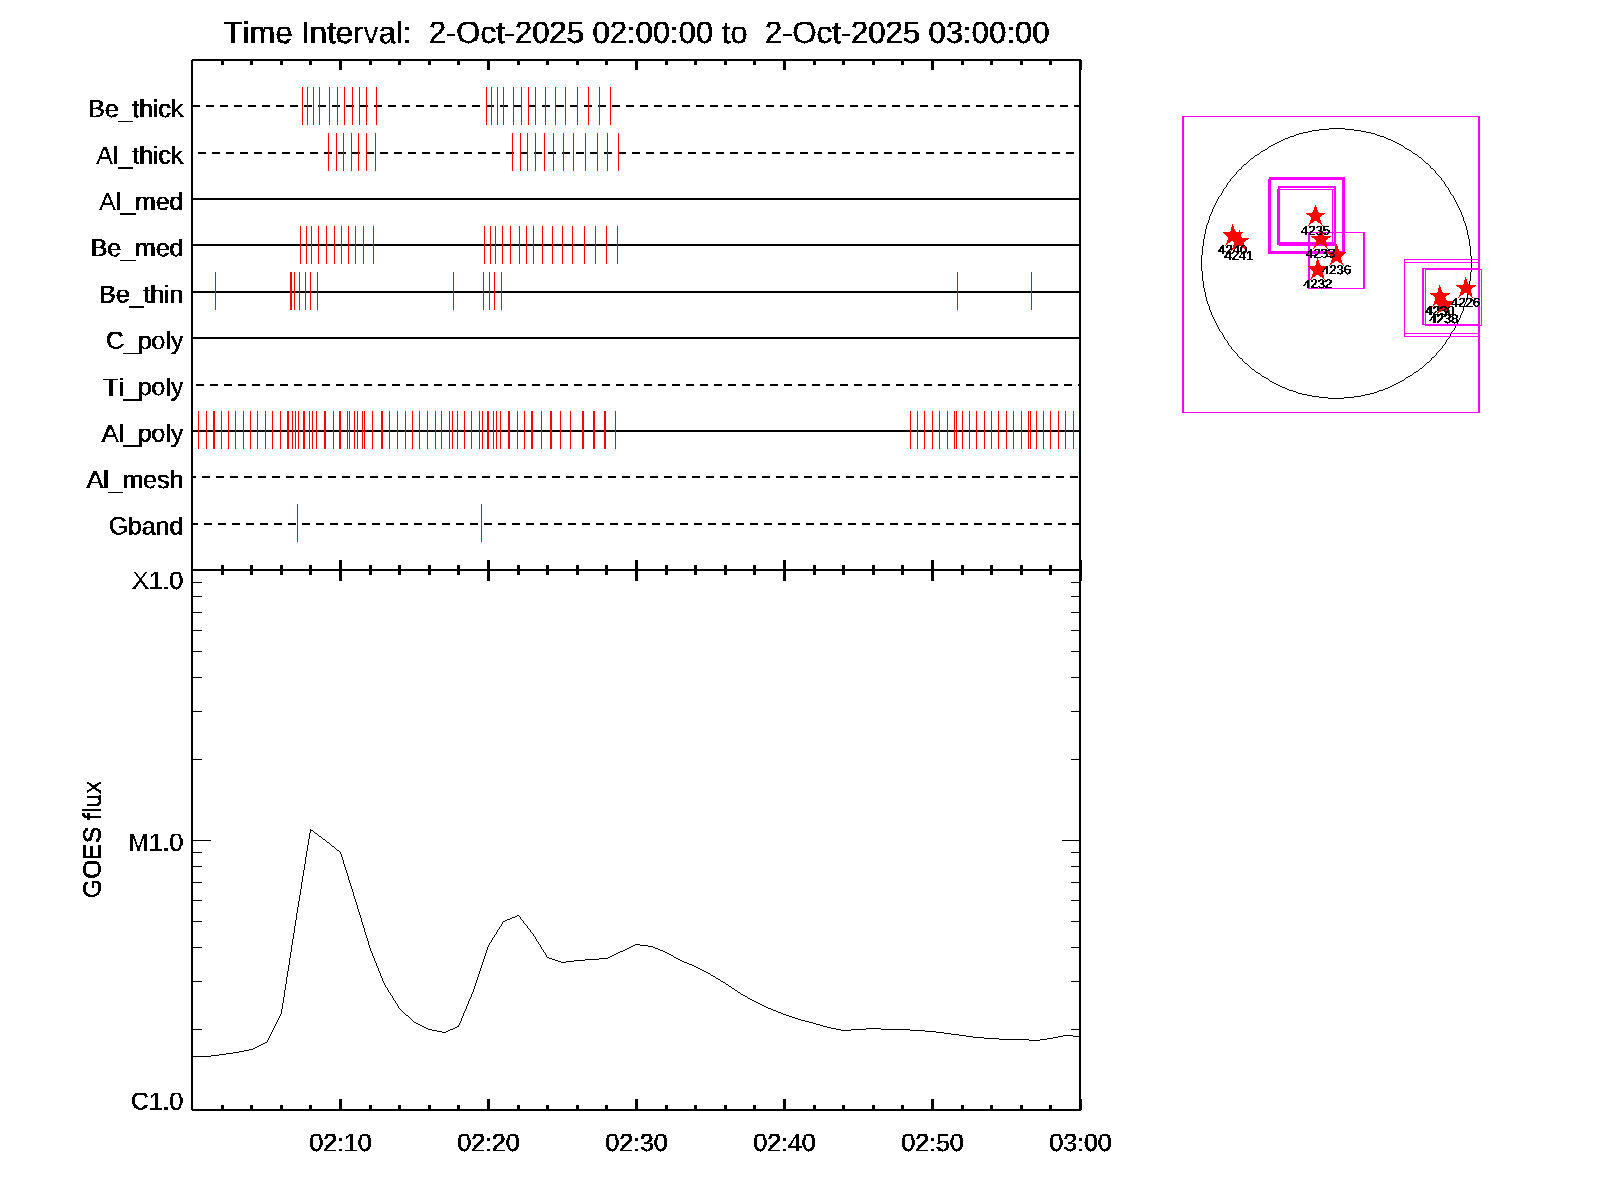Click the Time Interval title text

(x=636, y=33)
